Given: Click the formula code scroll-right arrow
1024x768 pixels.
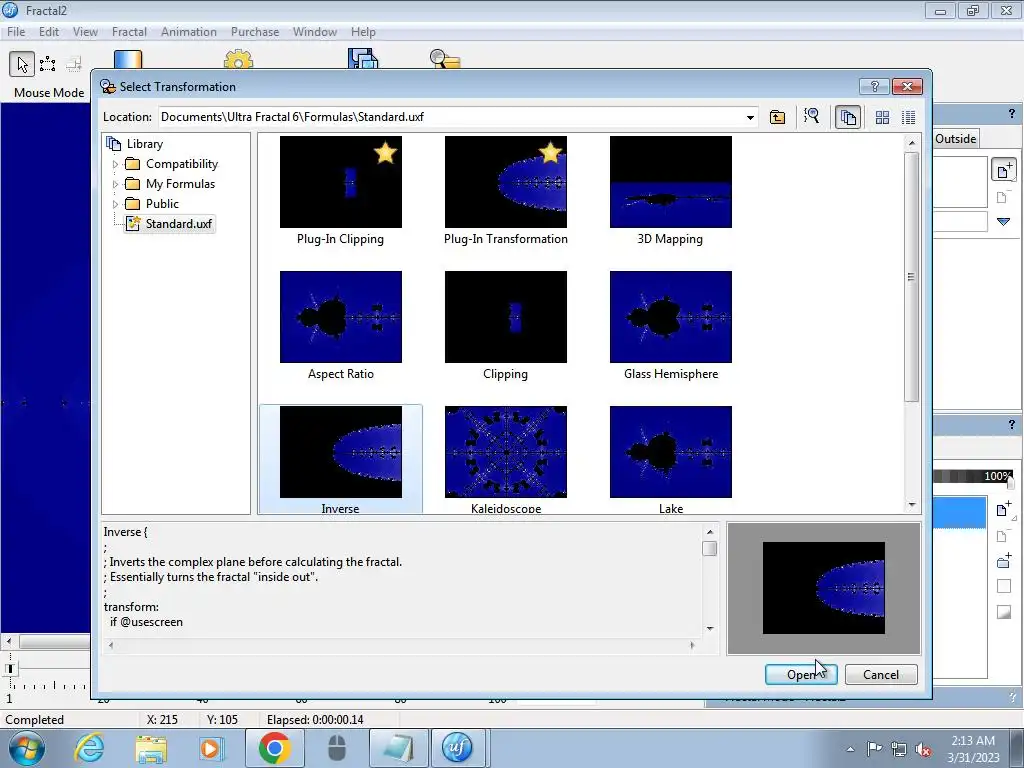Looking at the screenshot, I should click(x=692, y=645).
